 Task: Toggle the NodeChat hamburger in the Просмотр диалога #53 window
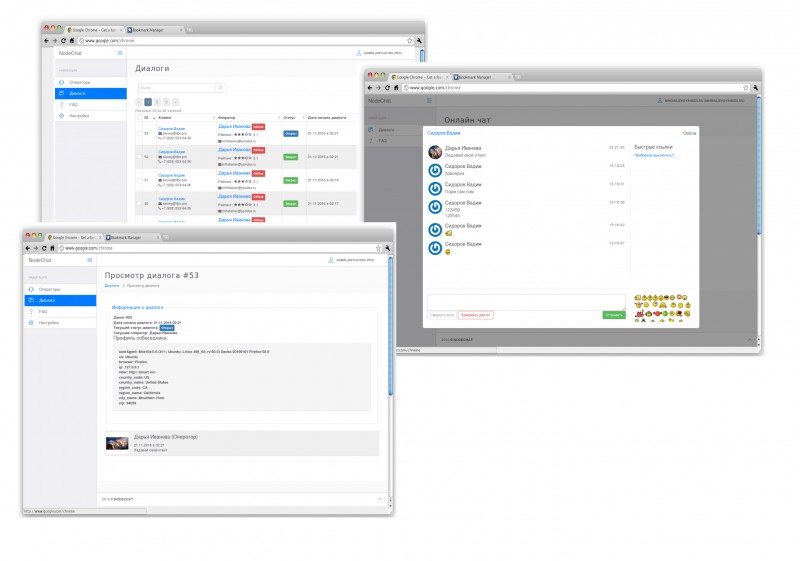90,260
